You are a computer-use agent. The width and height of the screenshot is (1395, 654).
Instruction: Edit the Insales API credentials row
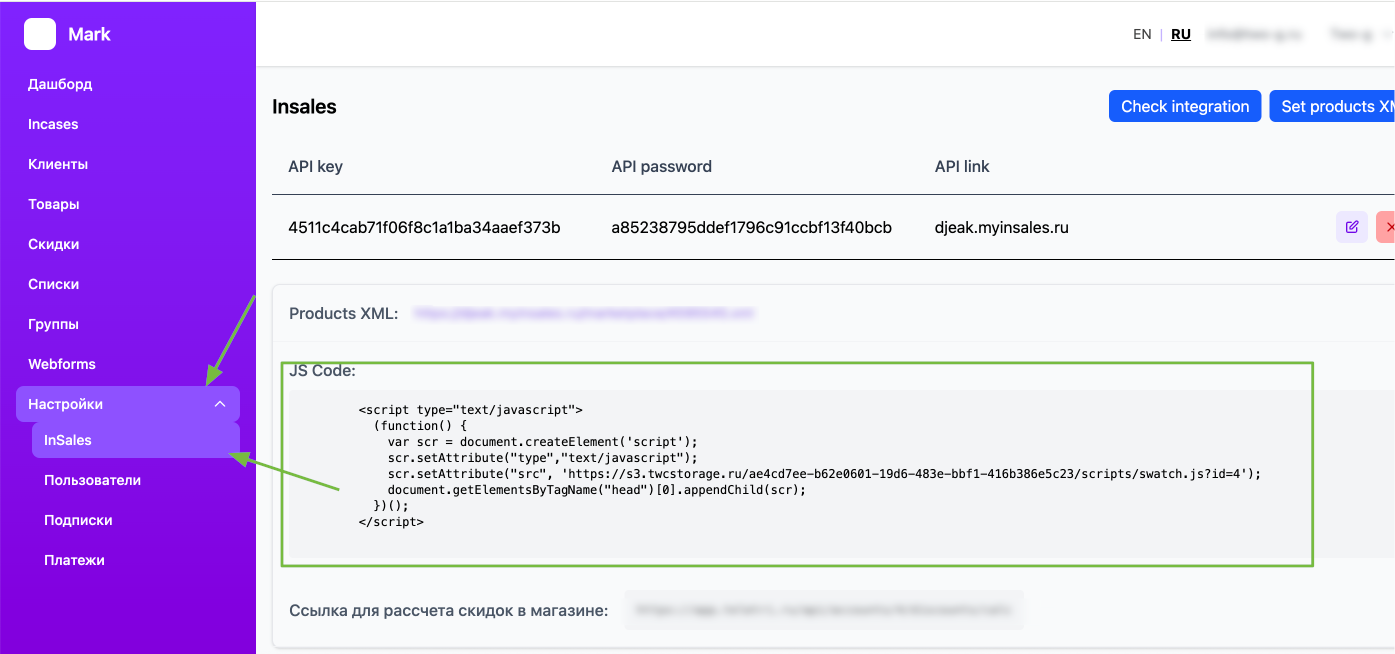coord(1351,227)
